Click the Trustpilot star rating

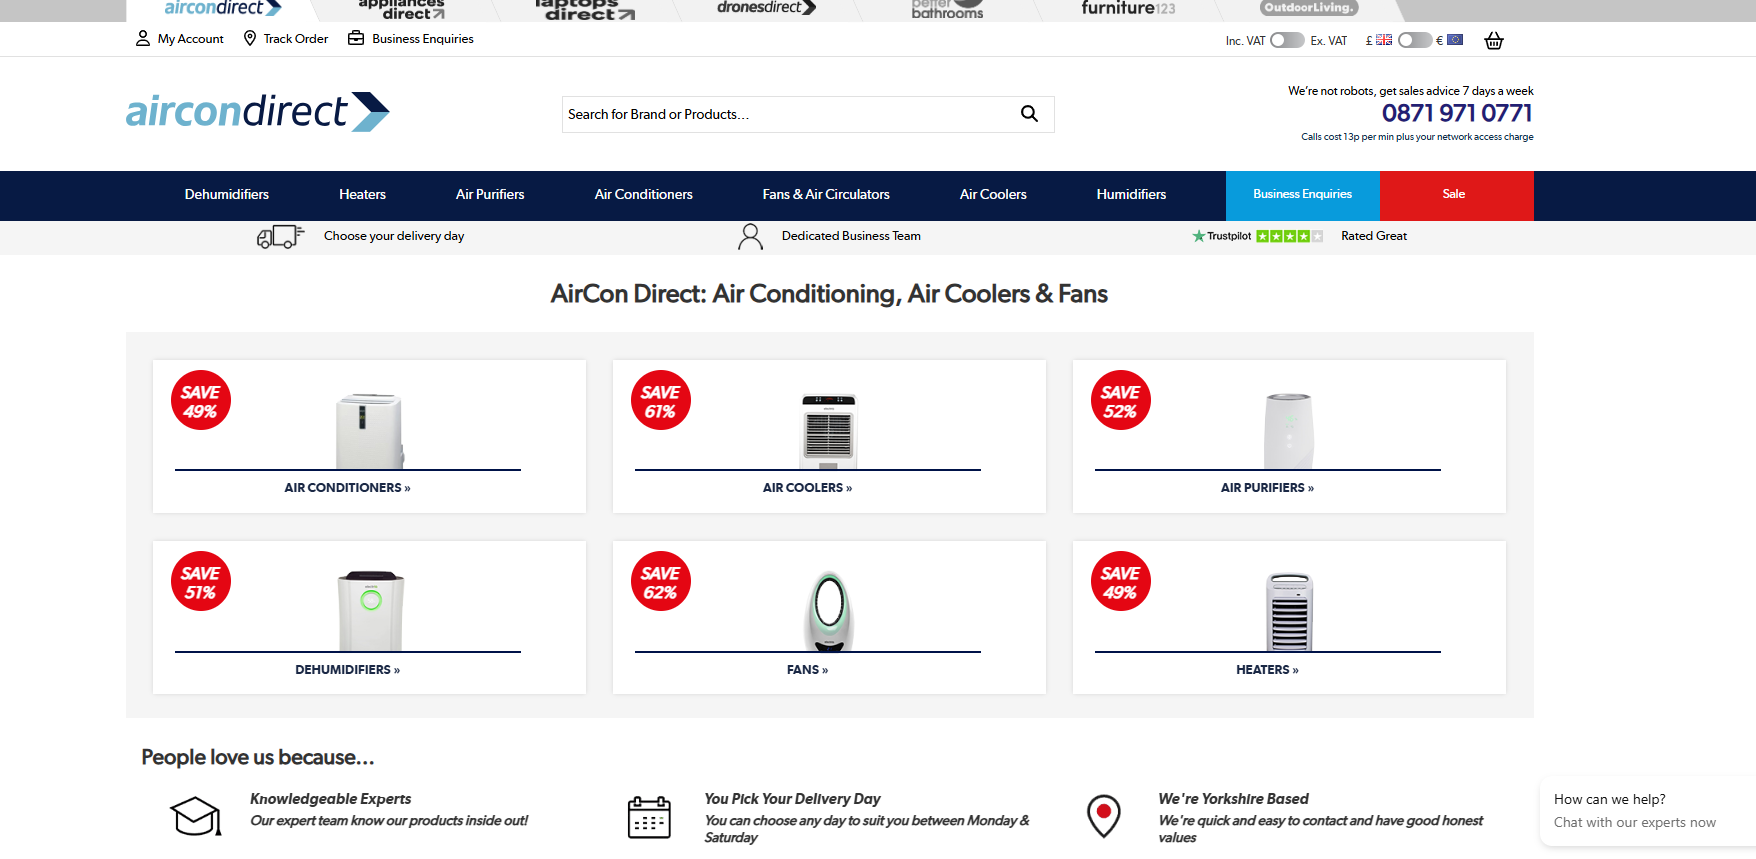tap(1289, 237)
